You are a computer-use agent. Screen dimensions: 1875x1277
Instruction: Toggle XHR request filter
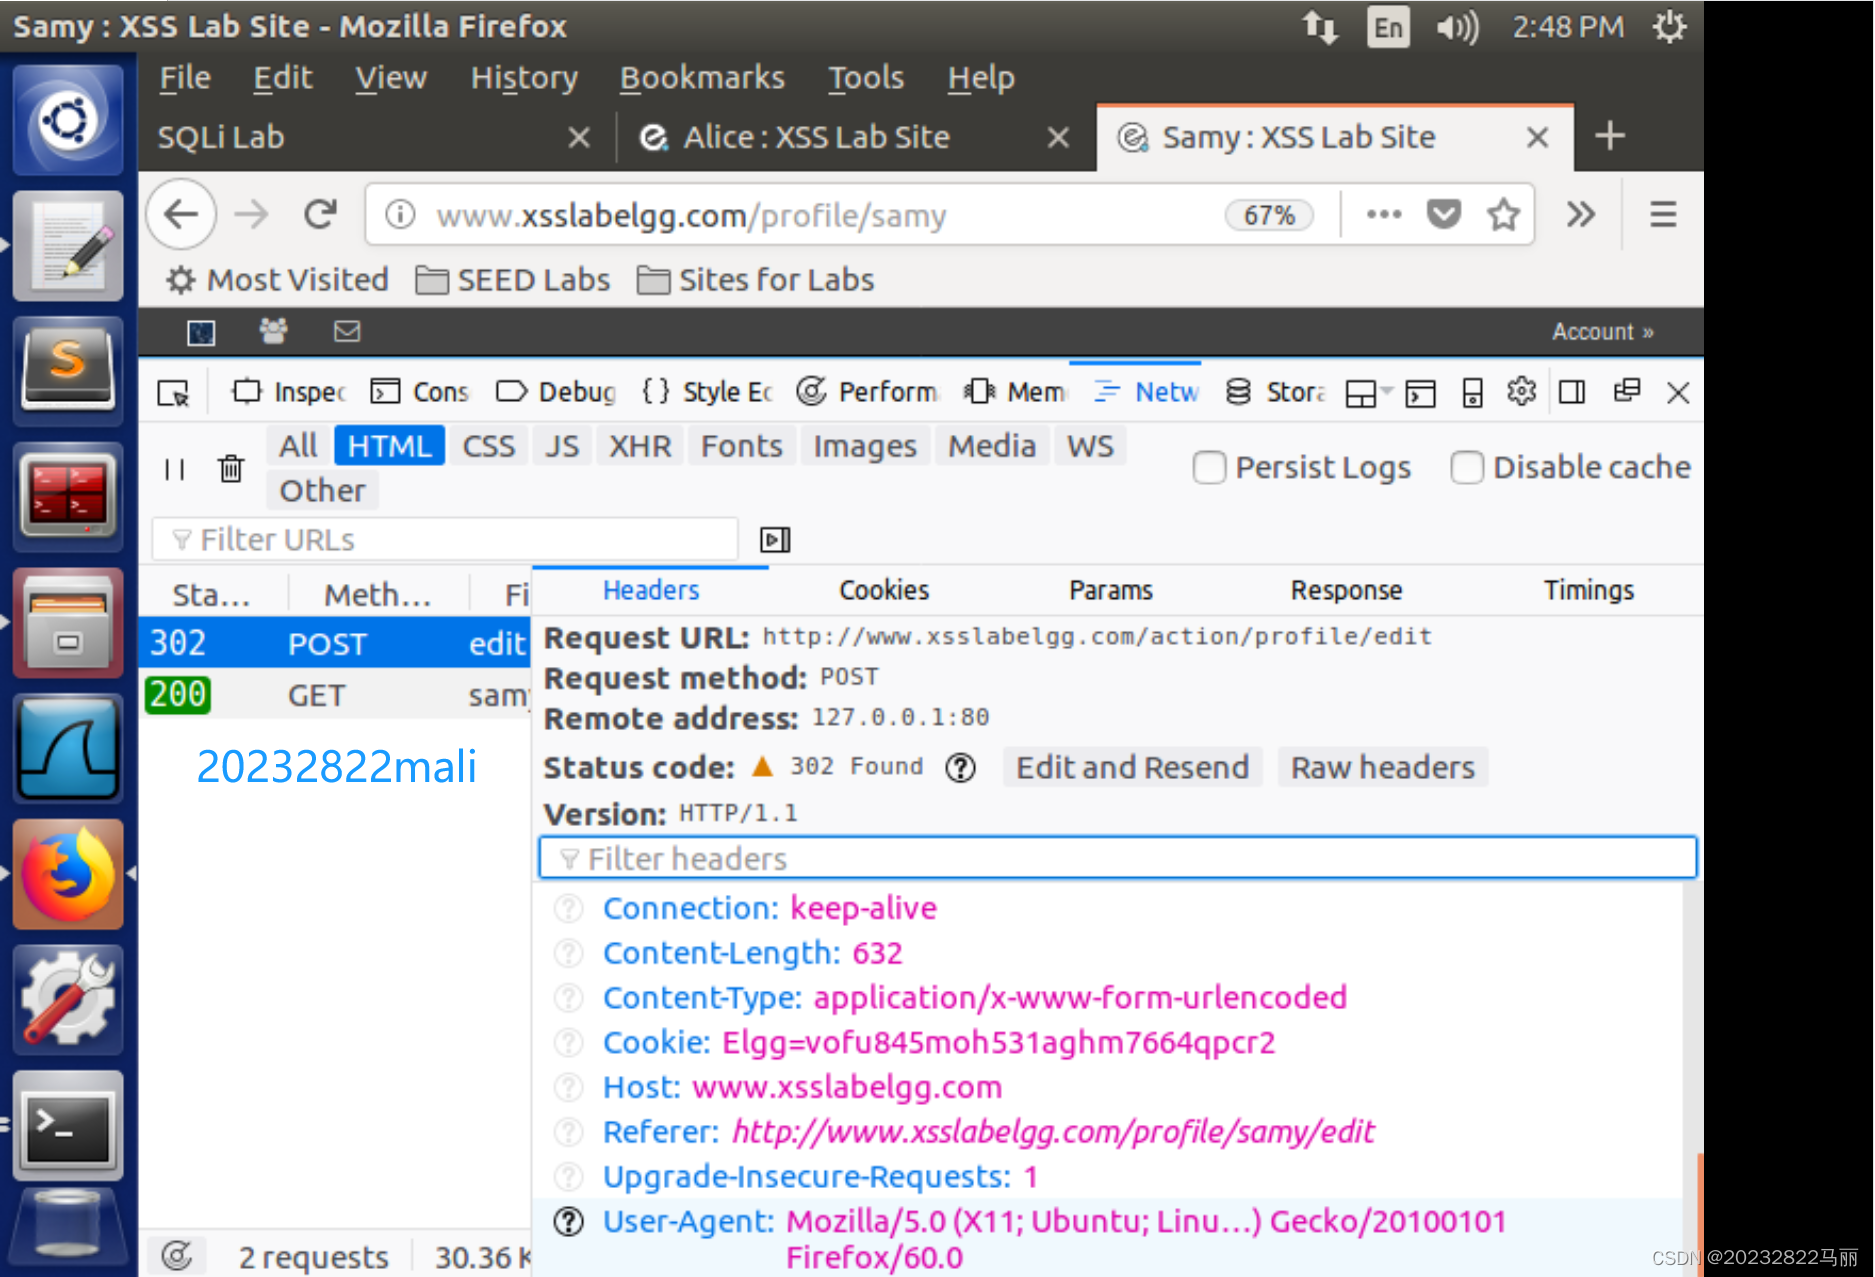(x=640, y=446)
